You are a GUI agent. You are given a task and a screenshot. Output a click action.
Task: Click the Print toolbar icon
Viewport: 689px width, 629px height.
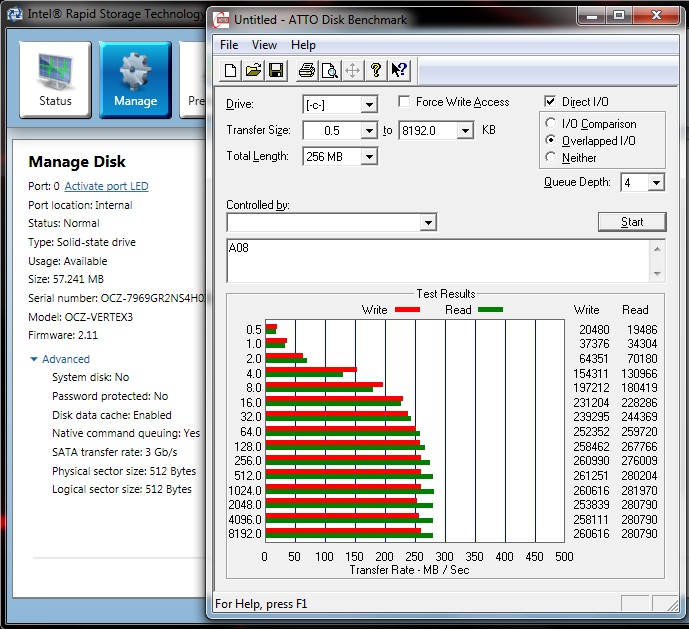[x=307, y=70]
